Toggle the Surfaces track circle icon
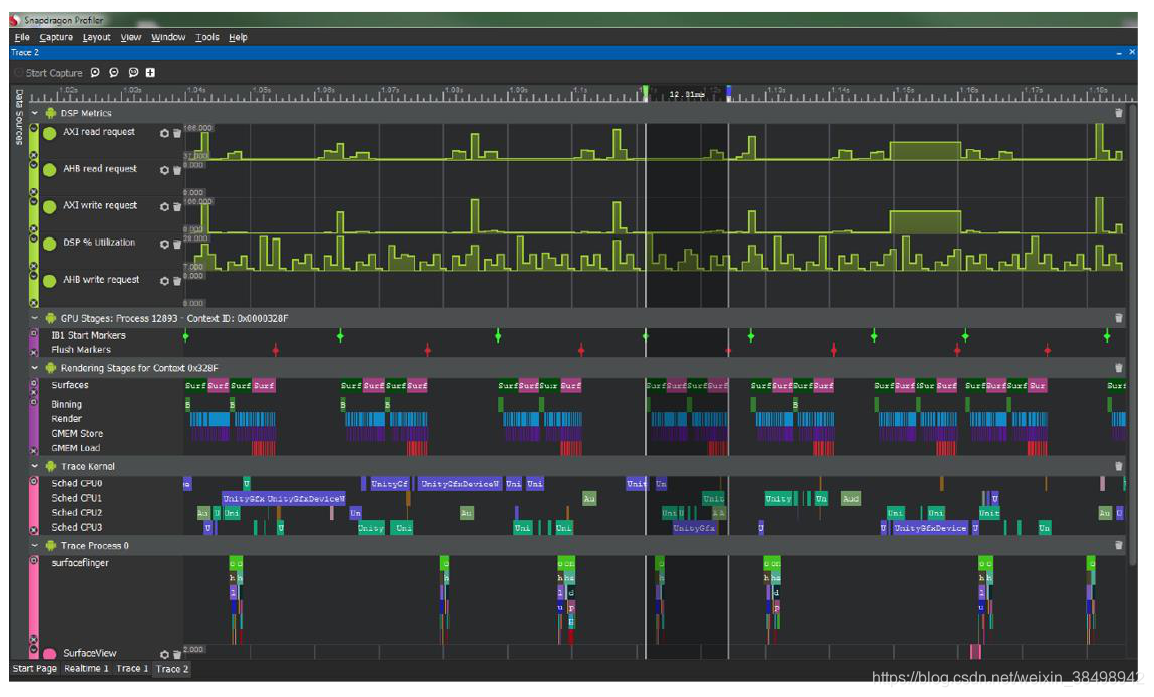The width and height of the screenshot is (1154, 697). (33, 383)
